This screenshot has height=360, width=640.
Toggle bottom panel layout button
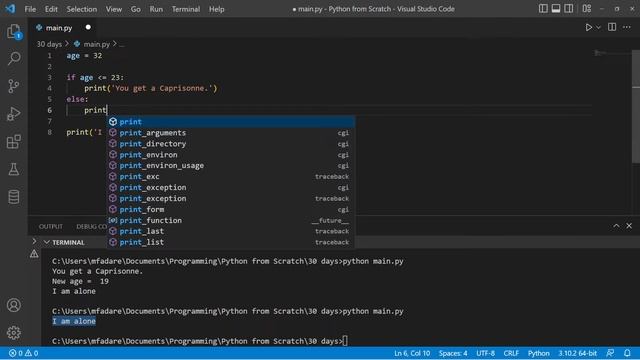tap(556, 9)
